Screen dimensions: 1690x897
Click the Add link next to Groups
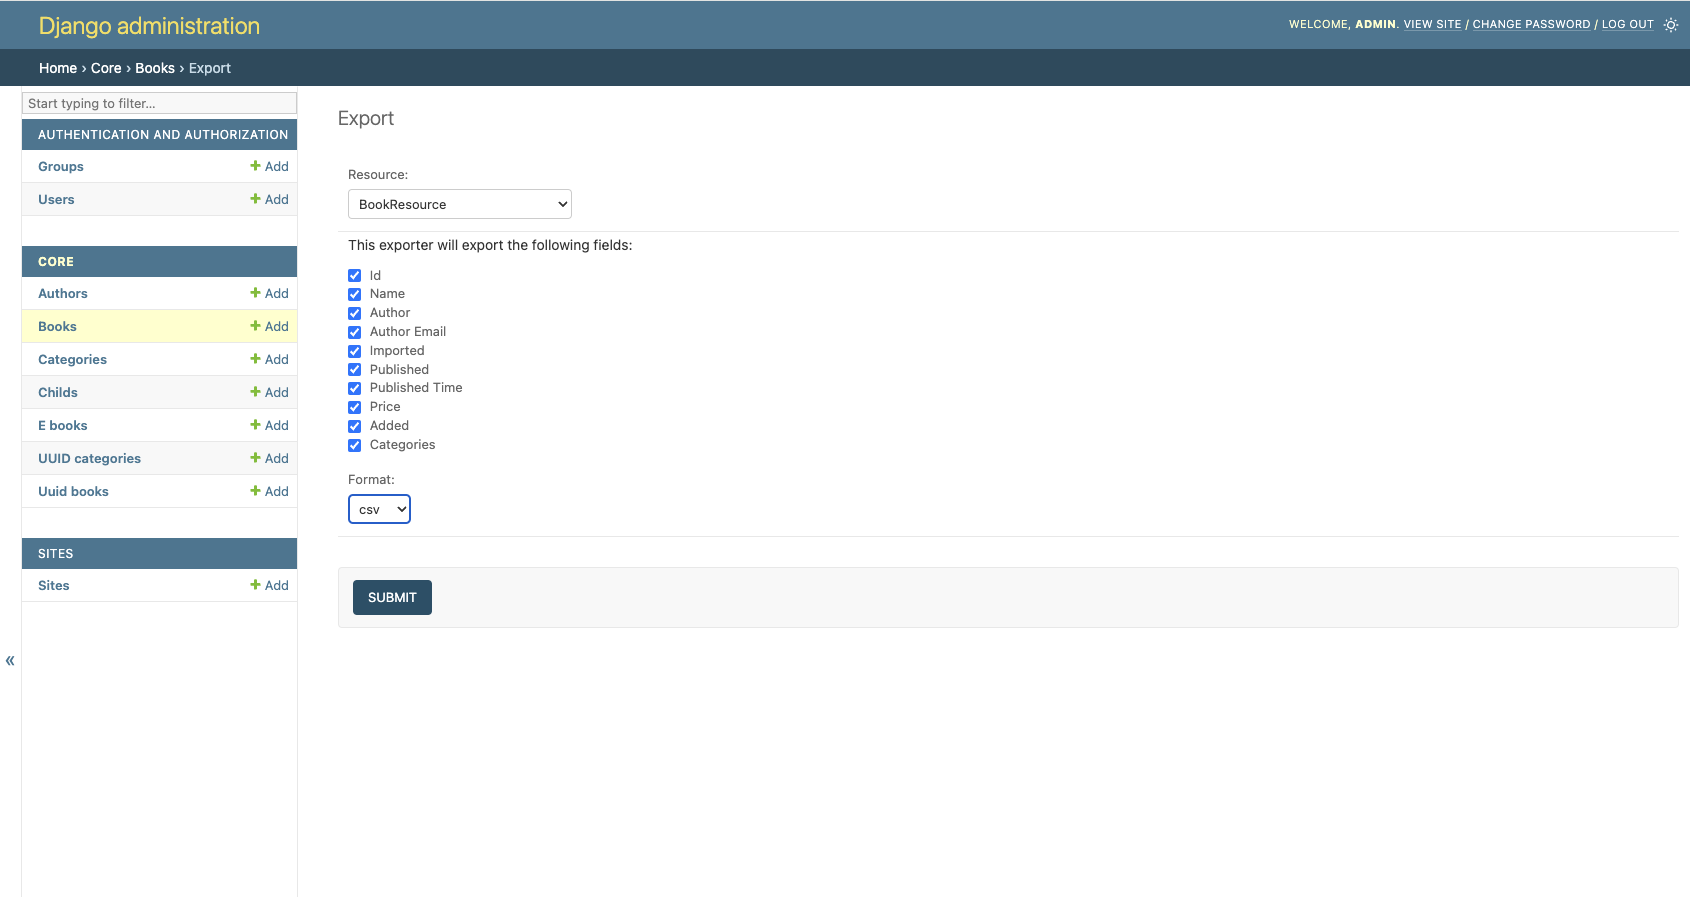[x=269, y=166]
